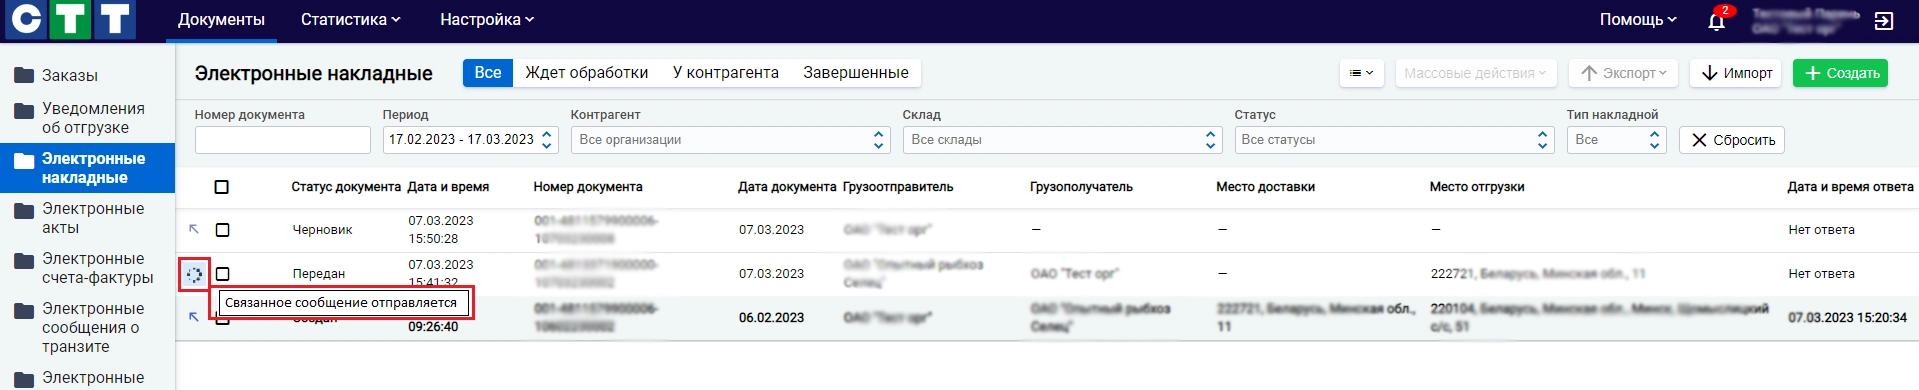Select the Все tab
This screenshot has width=1919, height=390.
(488, 73)
